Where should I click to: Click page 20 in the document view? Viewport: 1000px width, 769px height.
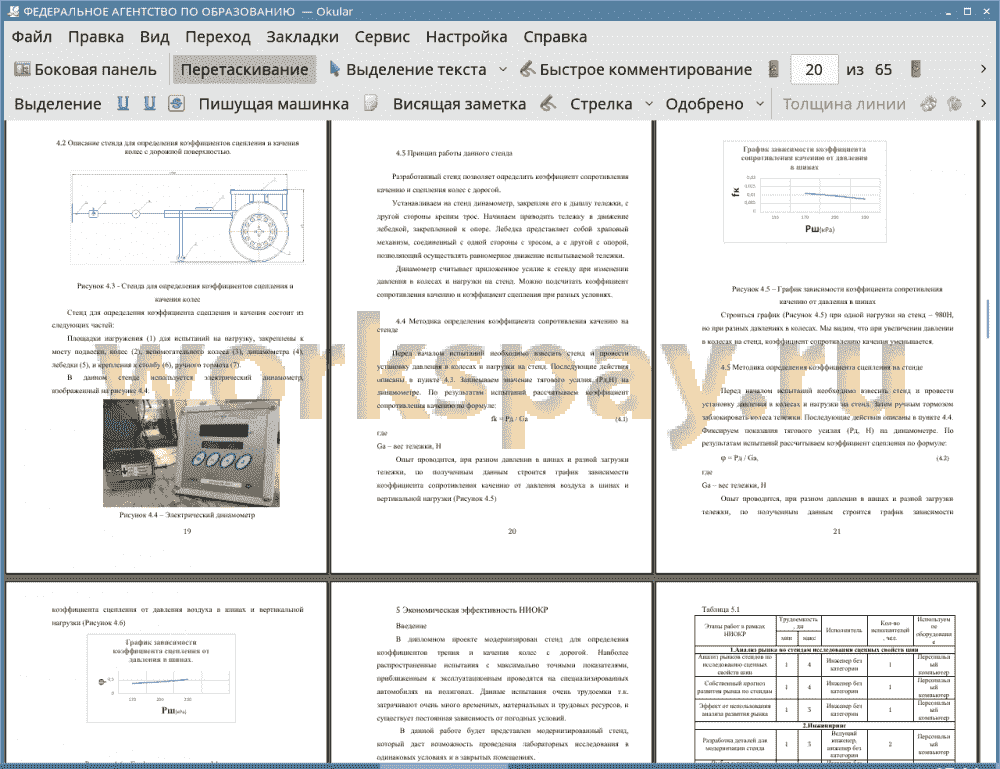pyautogui.click(x=492, y=346)
